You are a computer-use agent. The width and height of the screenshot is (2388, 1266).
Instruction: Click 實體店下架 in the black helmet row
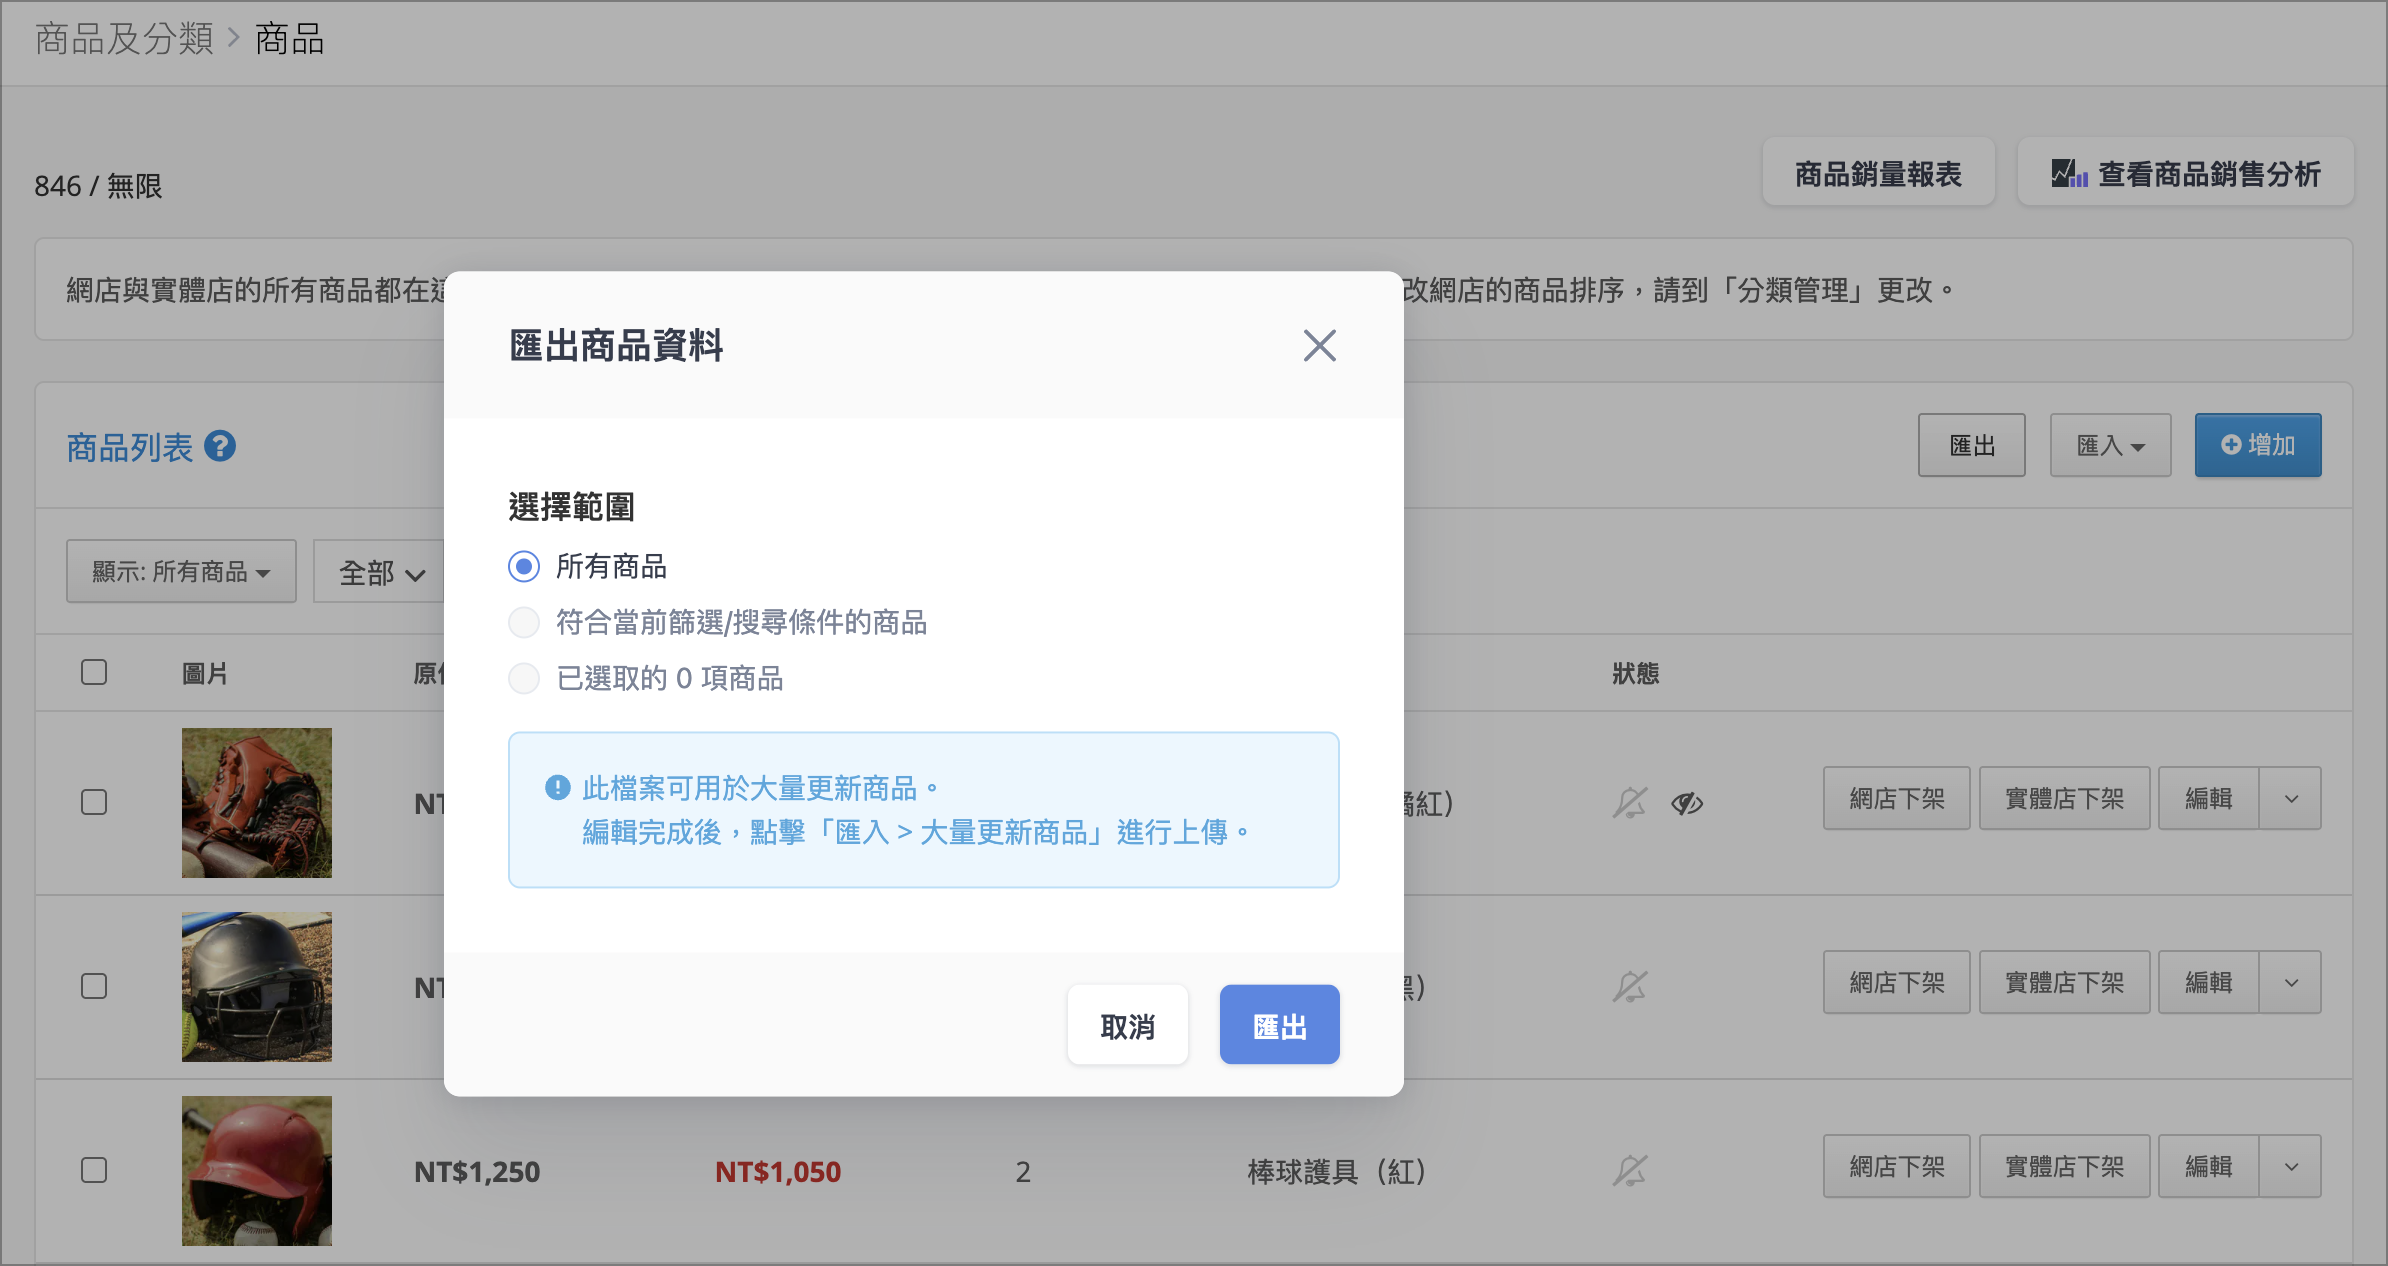pos(2064,982)
